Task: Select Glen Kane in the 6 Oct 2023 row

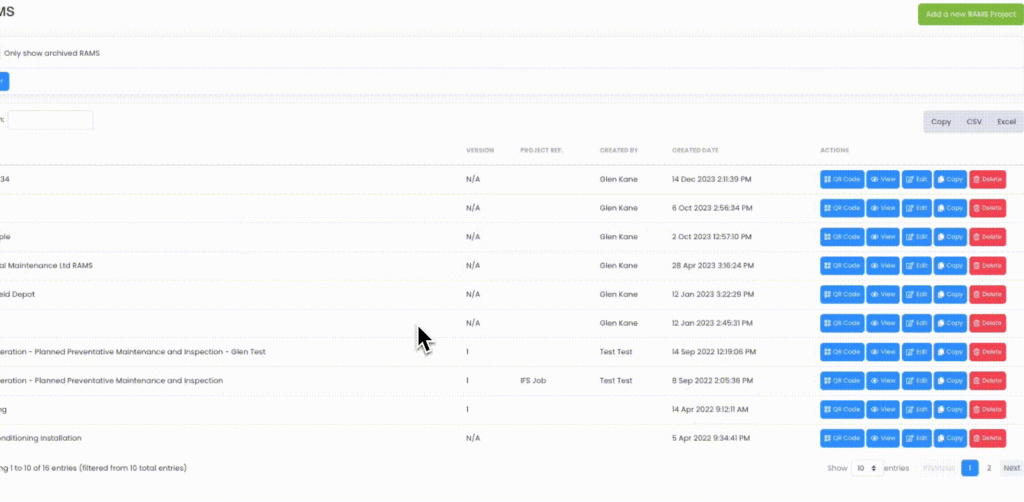Action: tap(618, 208)
